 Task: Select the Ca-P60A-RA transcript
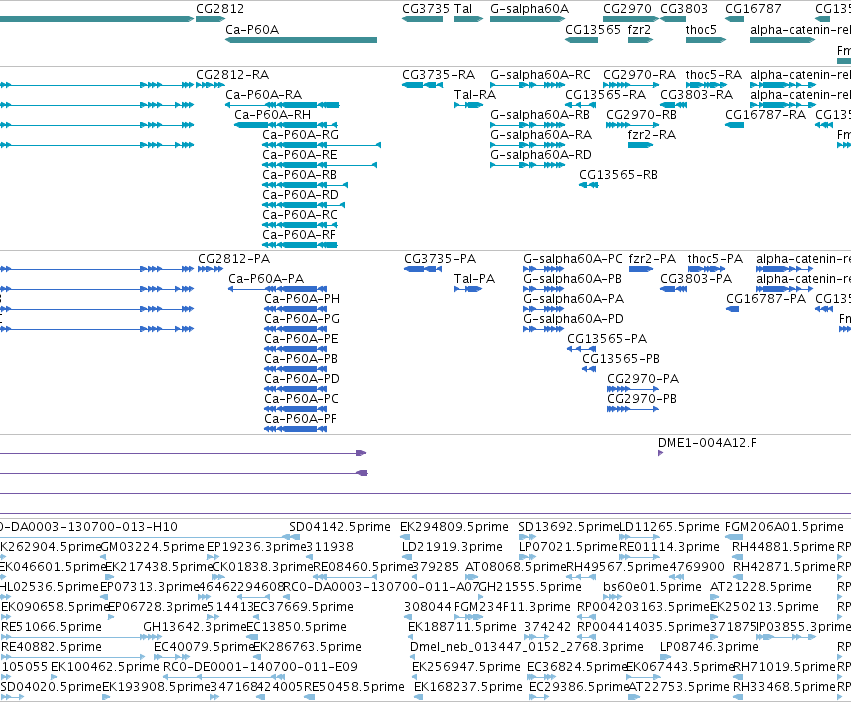click(x=282, y=105)
